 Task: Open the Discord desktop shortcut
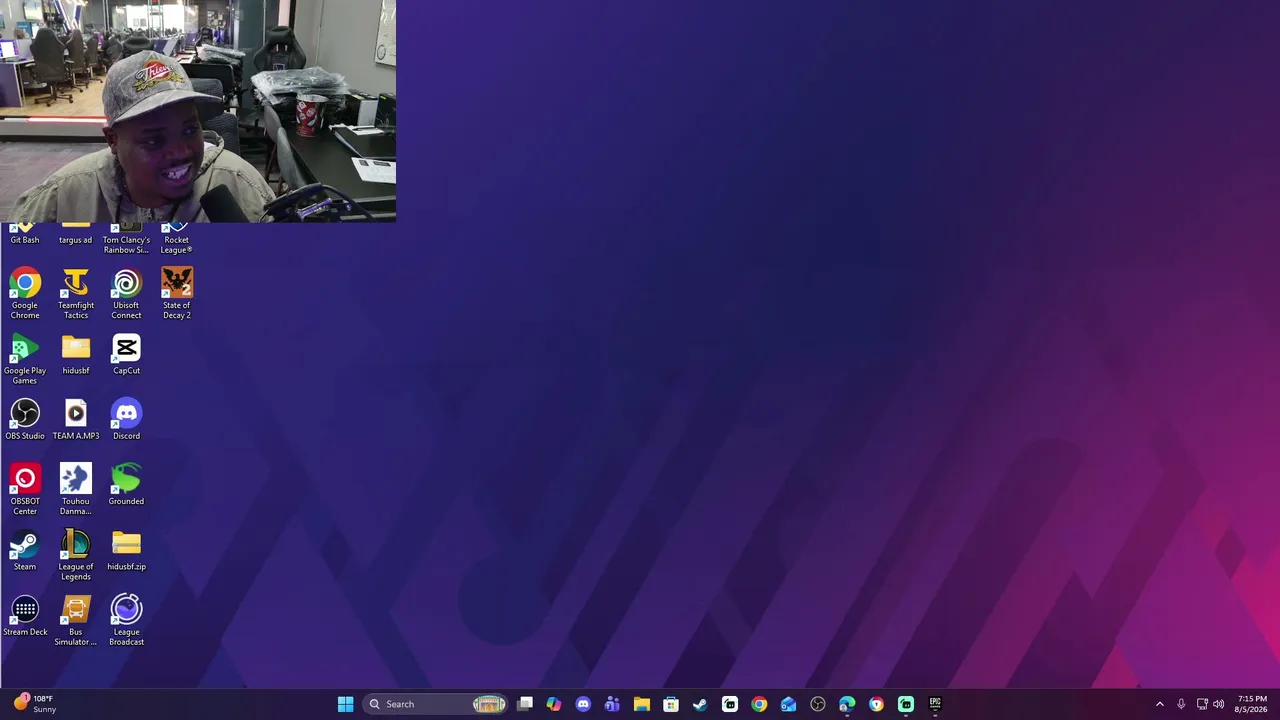coord(126,420)
